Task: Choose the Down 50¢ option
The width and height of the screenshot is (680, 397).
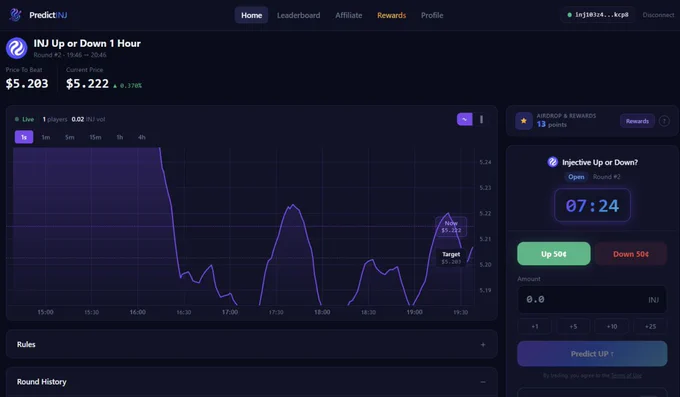Action: [x=631, y=254]
